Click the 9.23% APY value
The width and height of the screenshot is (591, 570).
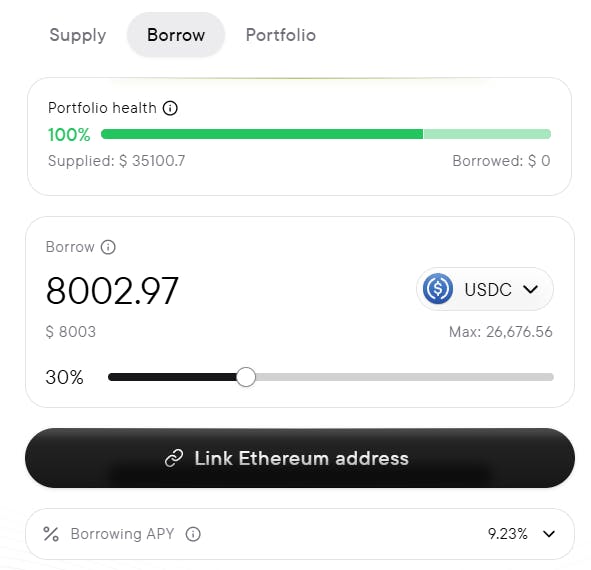507,534
